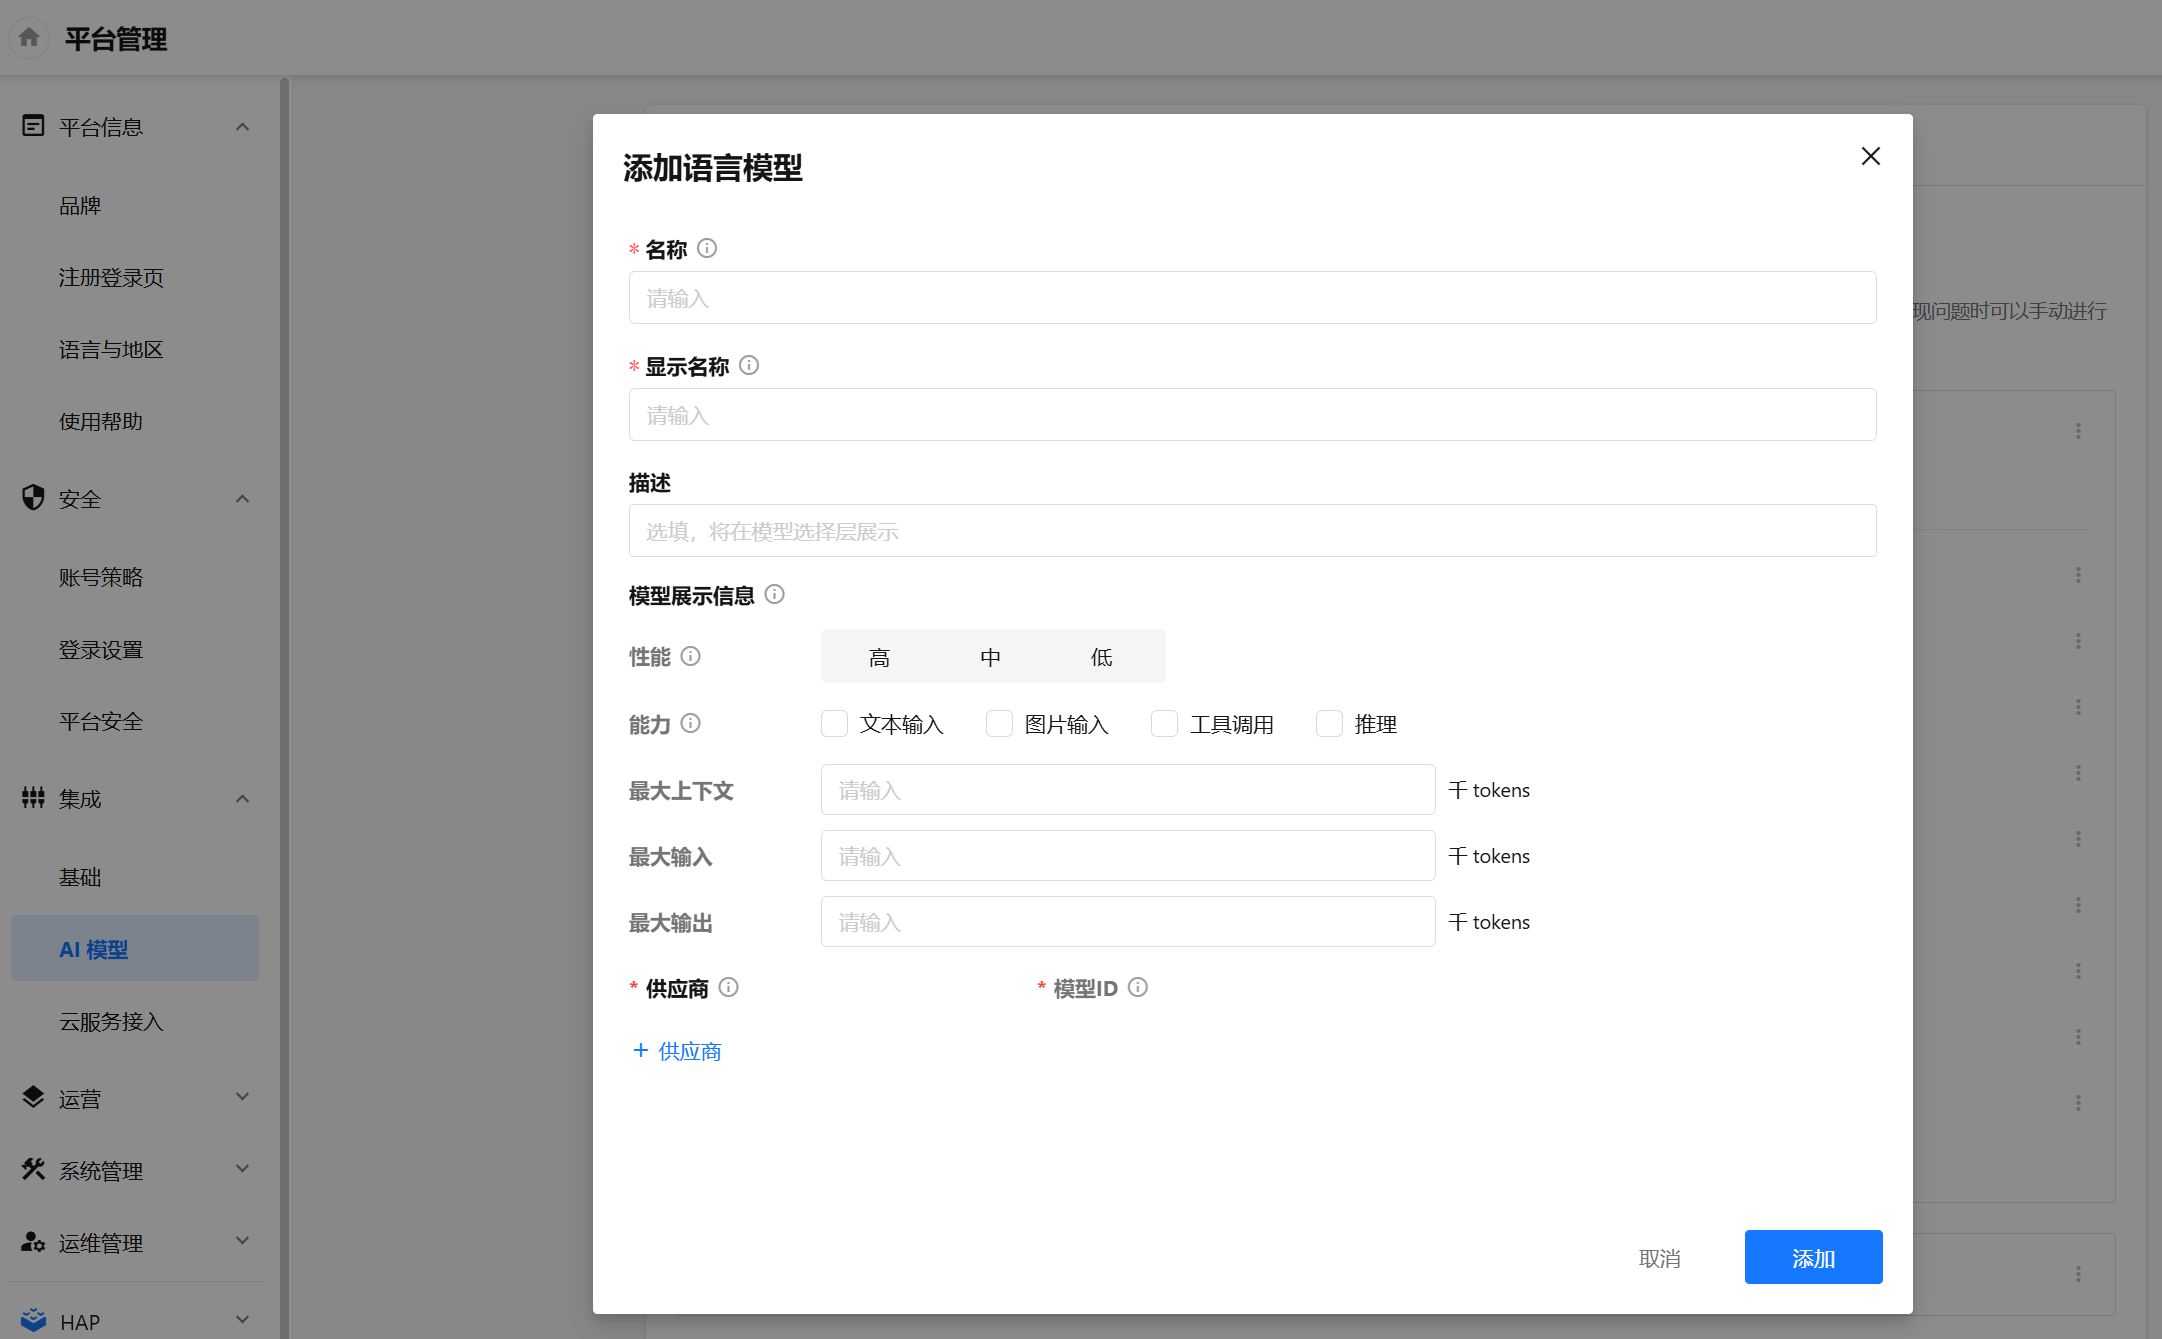Focus the 最大输出 input field

[1128, 922]
